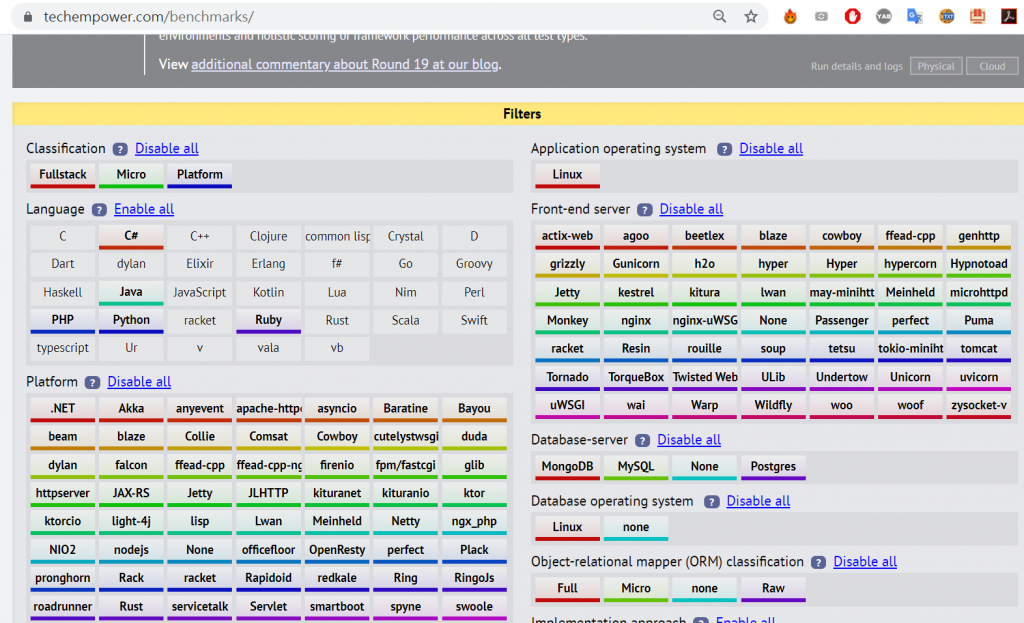The image size is (1024, 623).
Task: Toggle none under Database operating system
Action: coord(636,528)
